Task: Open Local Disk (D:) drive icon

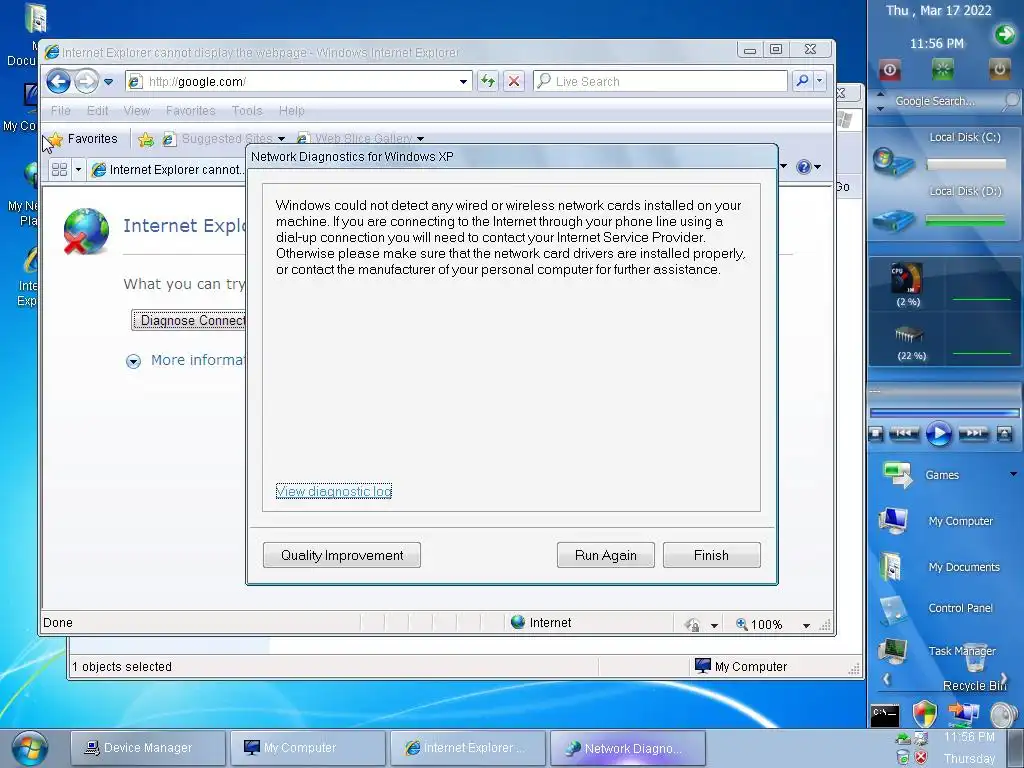Action: coord(893,220)
